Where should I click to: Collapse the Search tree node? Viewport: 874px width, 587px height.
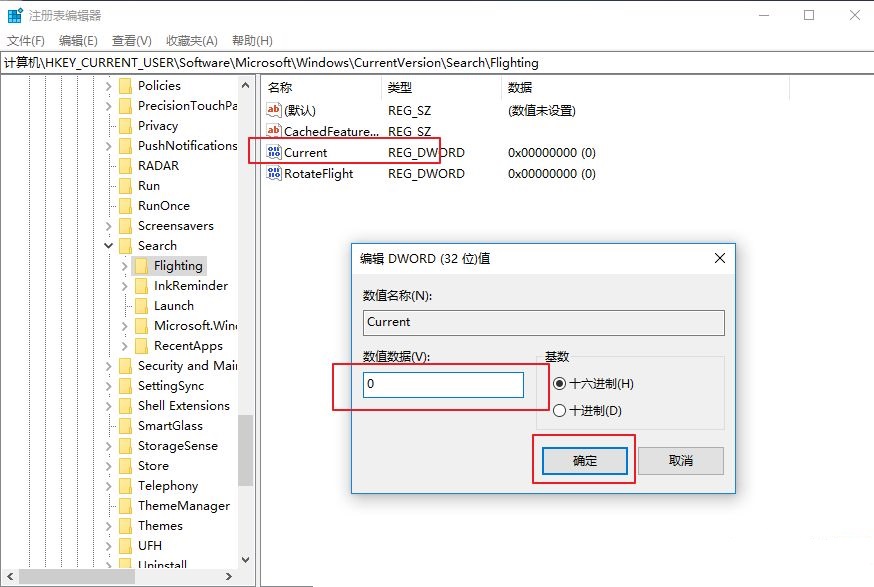pos(108,245)
